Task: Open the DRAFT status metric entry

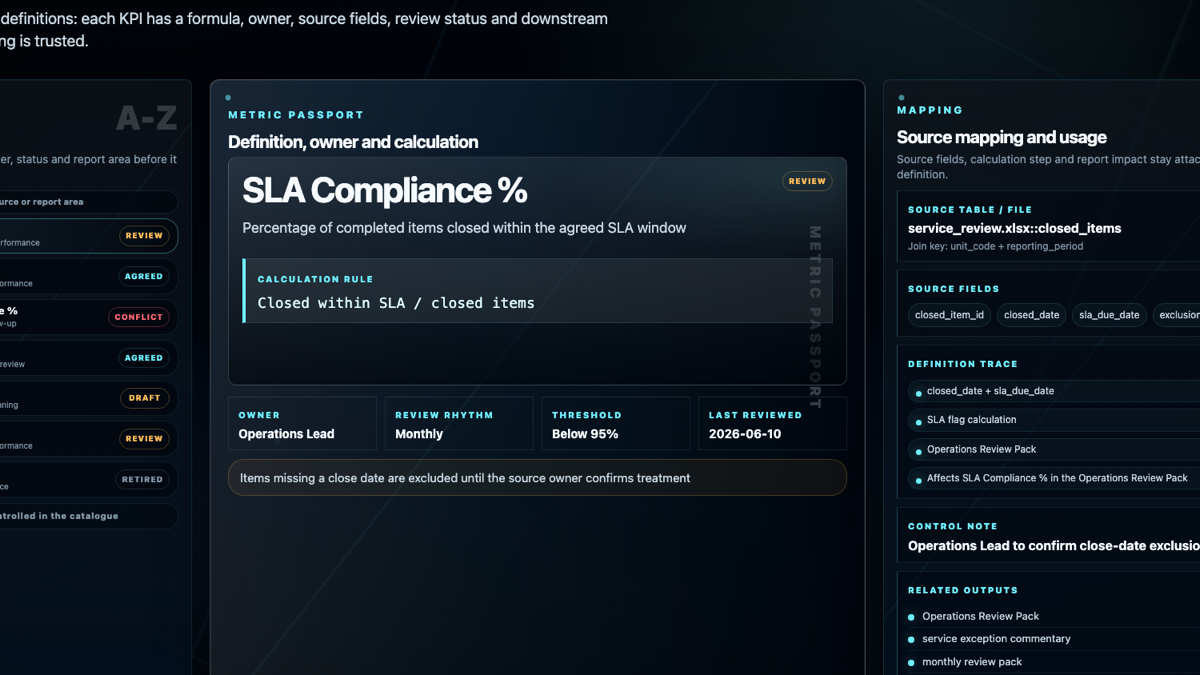Action: (89, 398)
